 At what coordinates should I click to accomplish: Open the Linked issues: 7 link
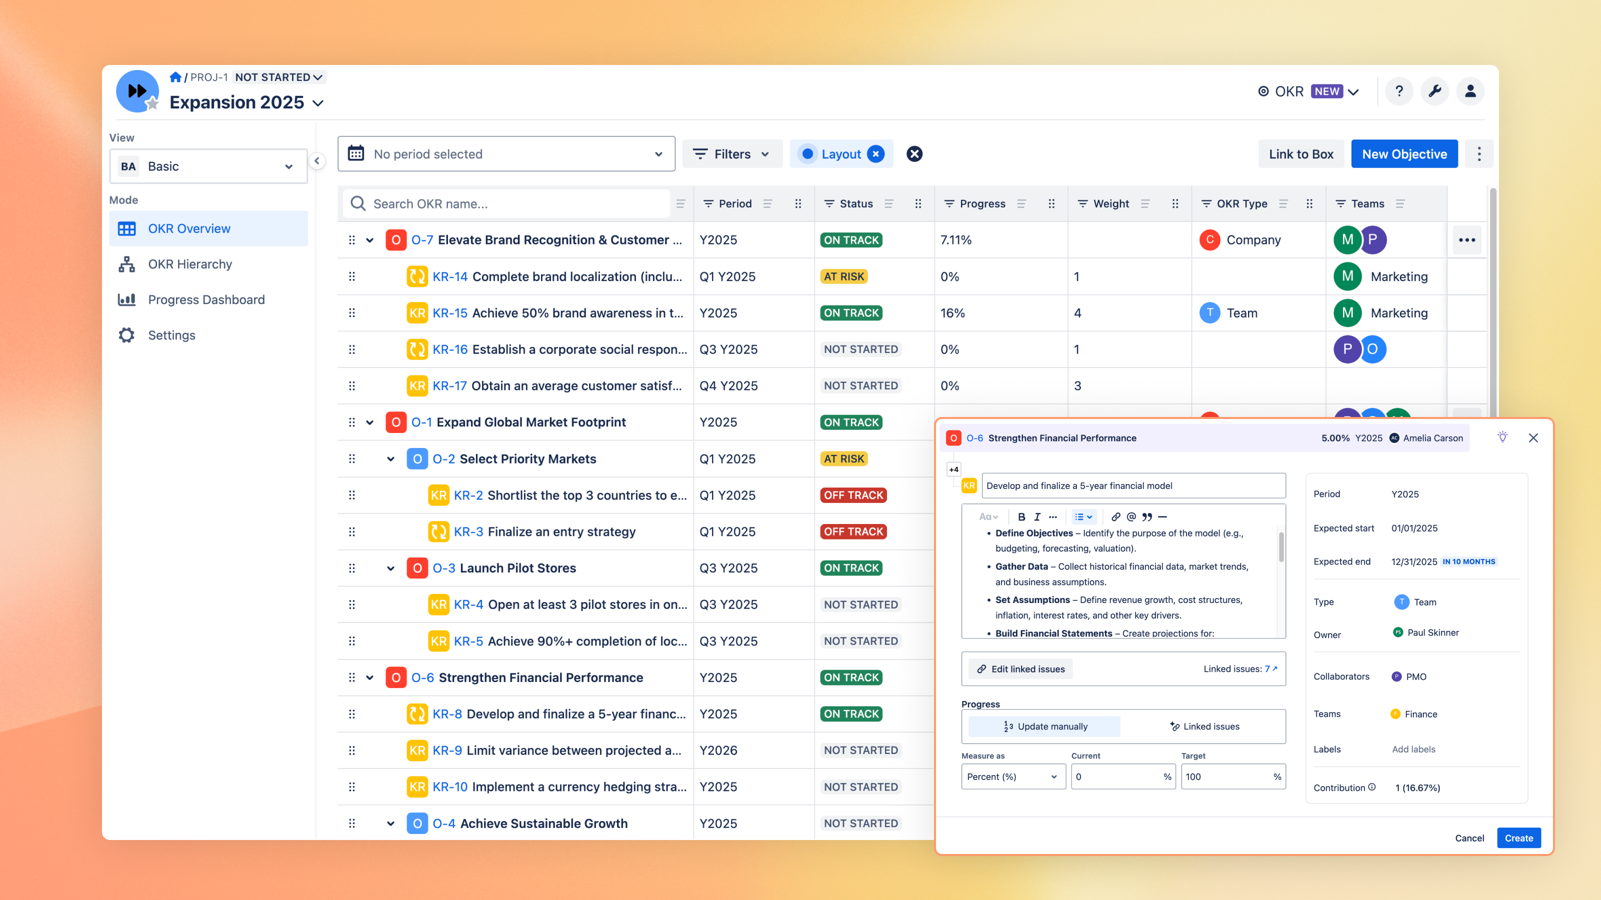[1239, 668]
